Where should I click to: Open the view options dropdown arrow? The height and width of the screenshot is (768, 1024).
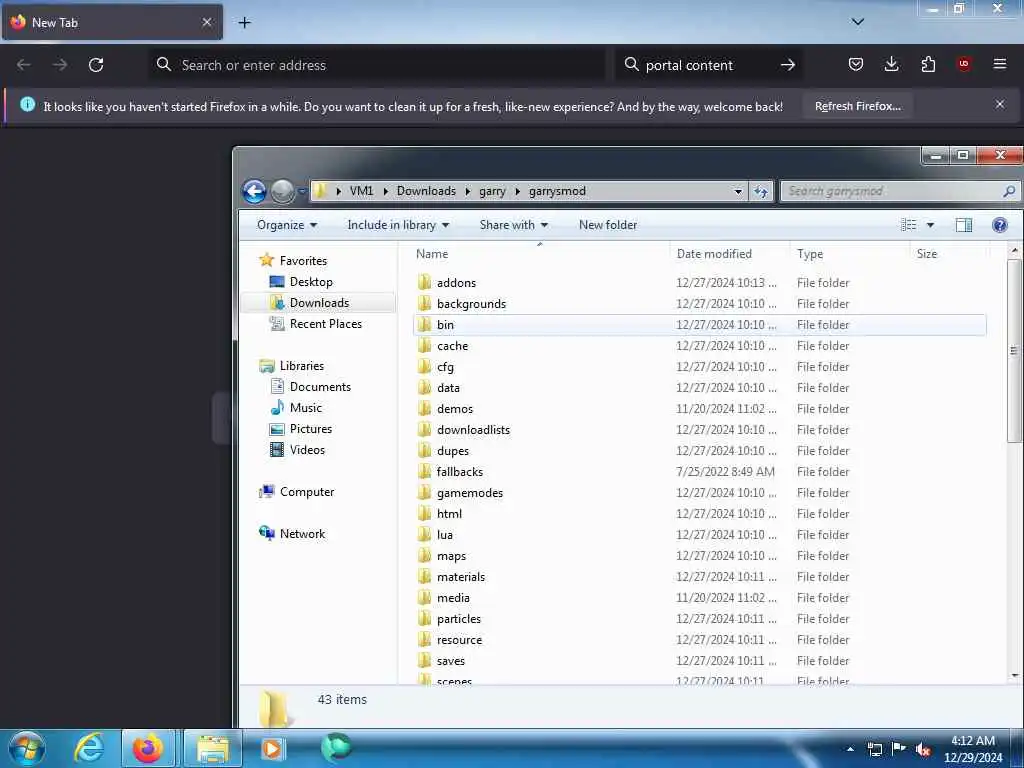click(x=930, y=225)
